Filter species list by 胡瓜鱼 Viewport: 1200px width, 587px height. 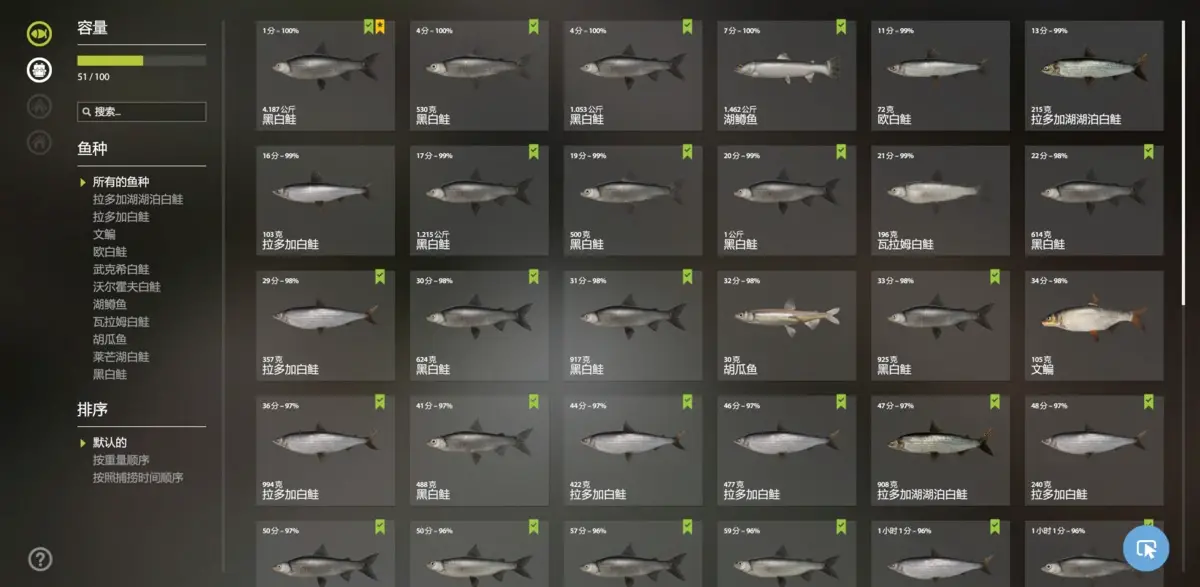[x=109, y=339]
